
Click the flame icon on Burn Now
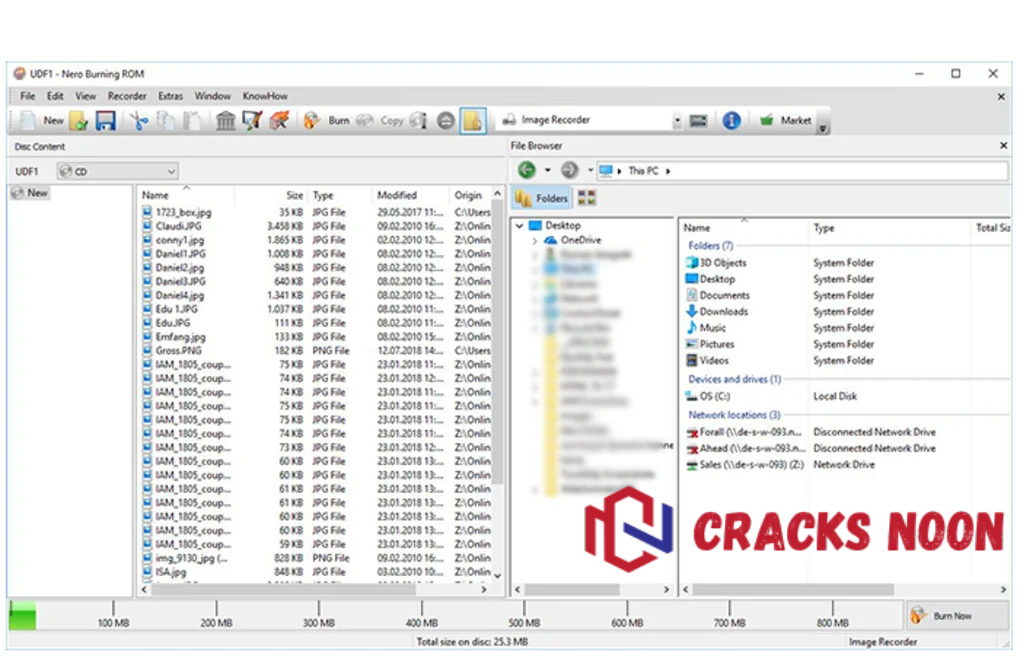click(x=918, y=615)
